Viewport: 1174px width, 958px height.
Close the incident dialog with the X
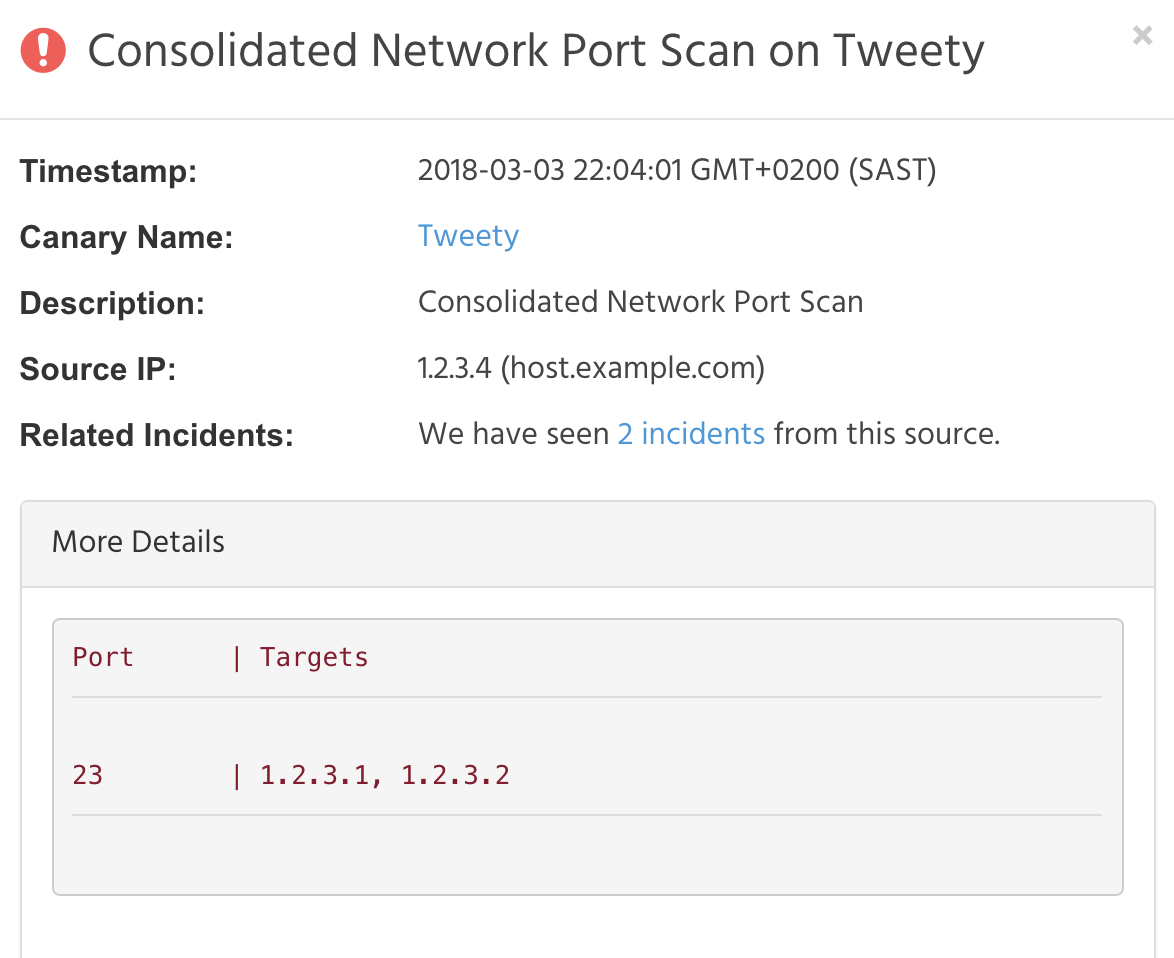(x=1142, y=36)
